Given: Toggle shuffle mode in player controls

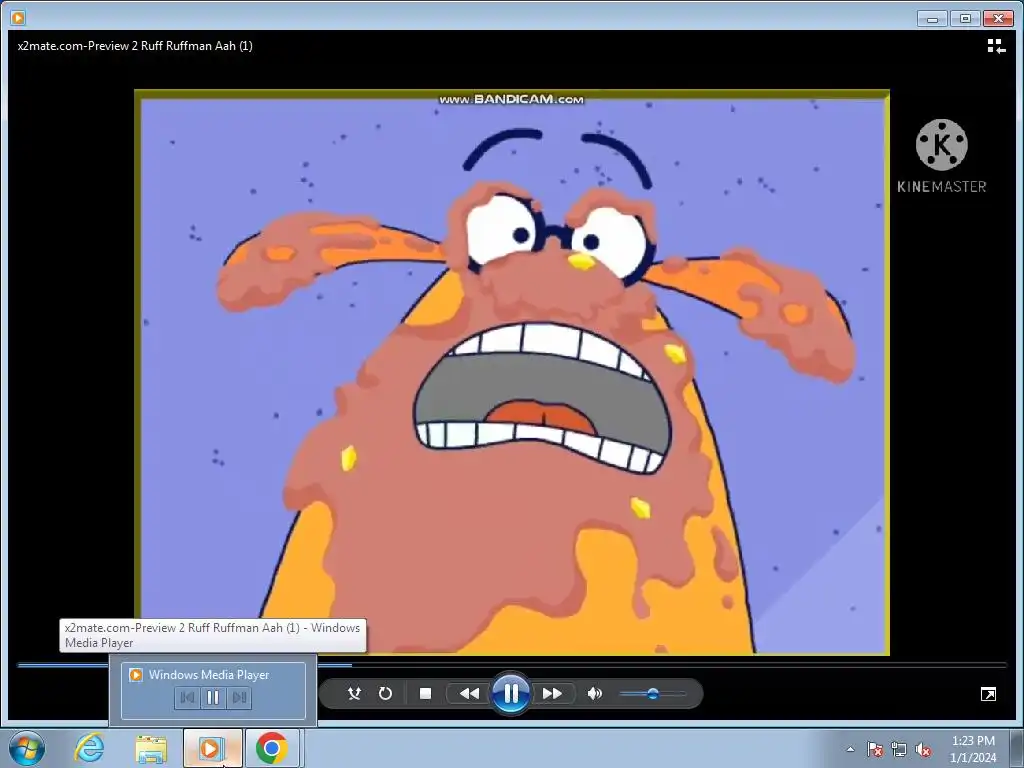Looking at the screenshot, I should click(354, 694).
